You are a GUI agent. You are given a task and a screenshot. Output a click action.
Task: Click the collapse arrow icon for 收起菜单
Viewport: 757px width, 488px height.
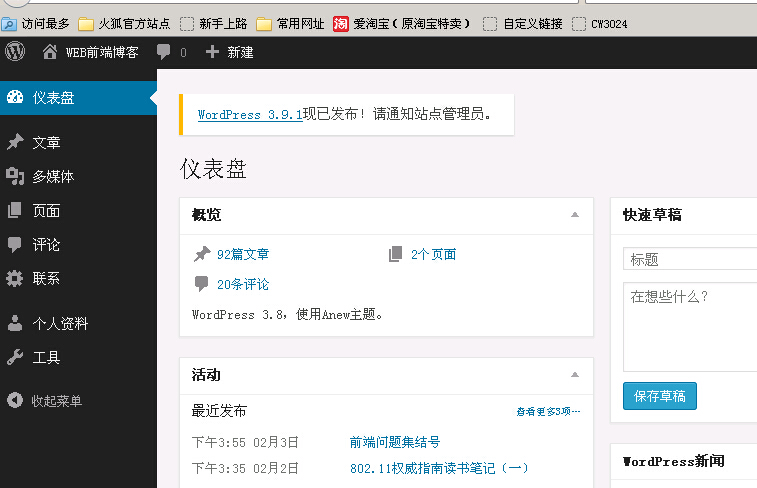tap(15, 400)
